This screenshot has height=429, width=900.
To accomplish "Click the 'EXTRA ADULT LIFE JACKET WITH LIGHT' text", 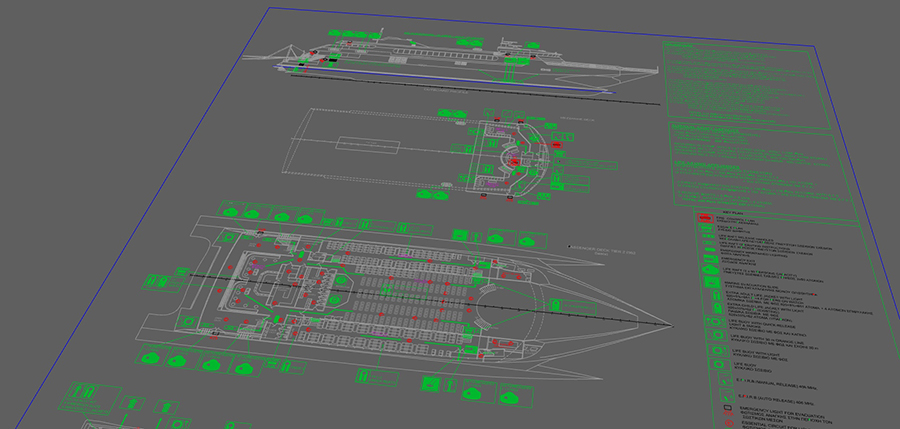I will (765, 295).
